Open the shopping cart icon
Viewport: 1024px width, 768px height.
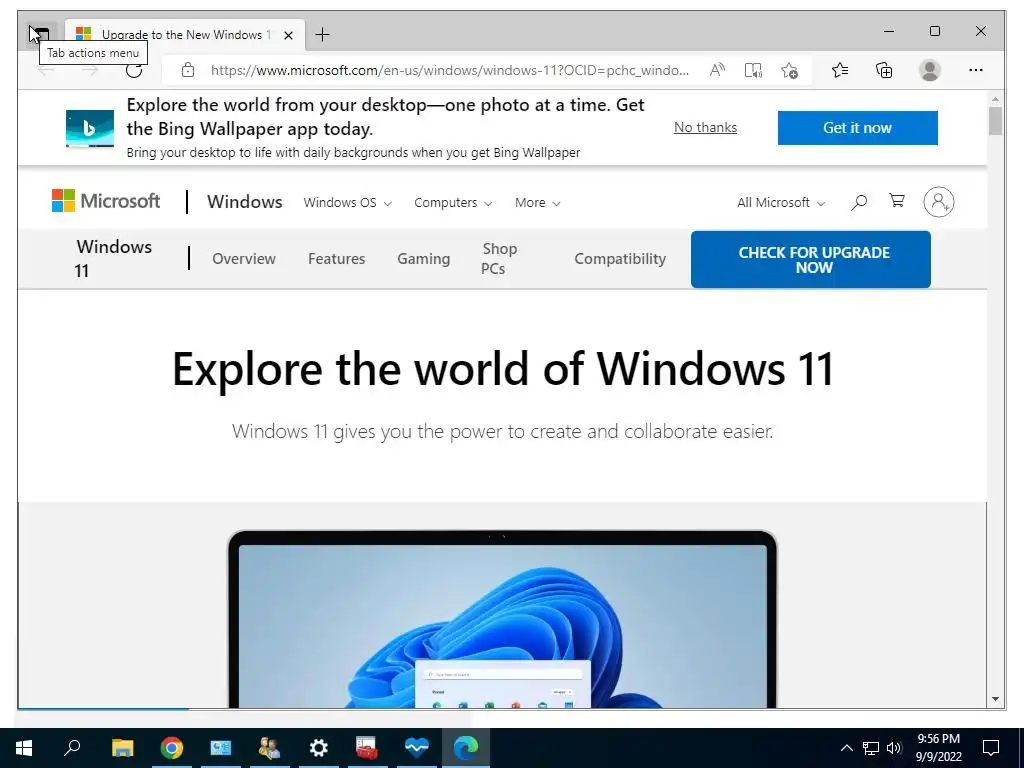pyautogui.click(x=897, y=200)
